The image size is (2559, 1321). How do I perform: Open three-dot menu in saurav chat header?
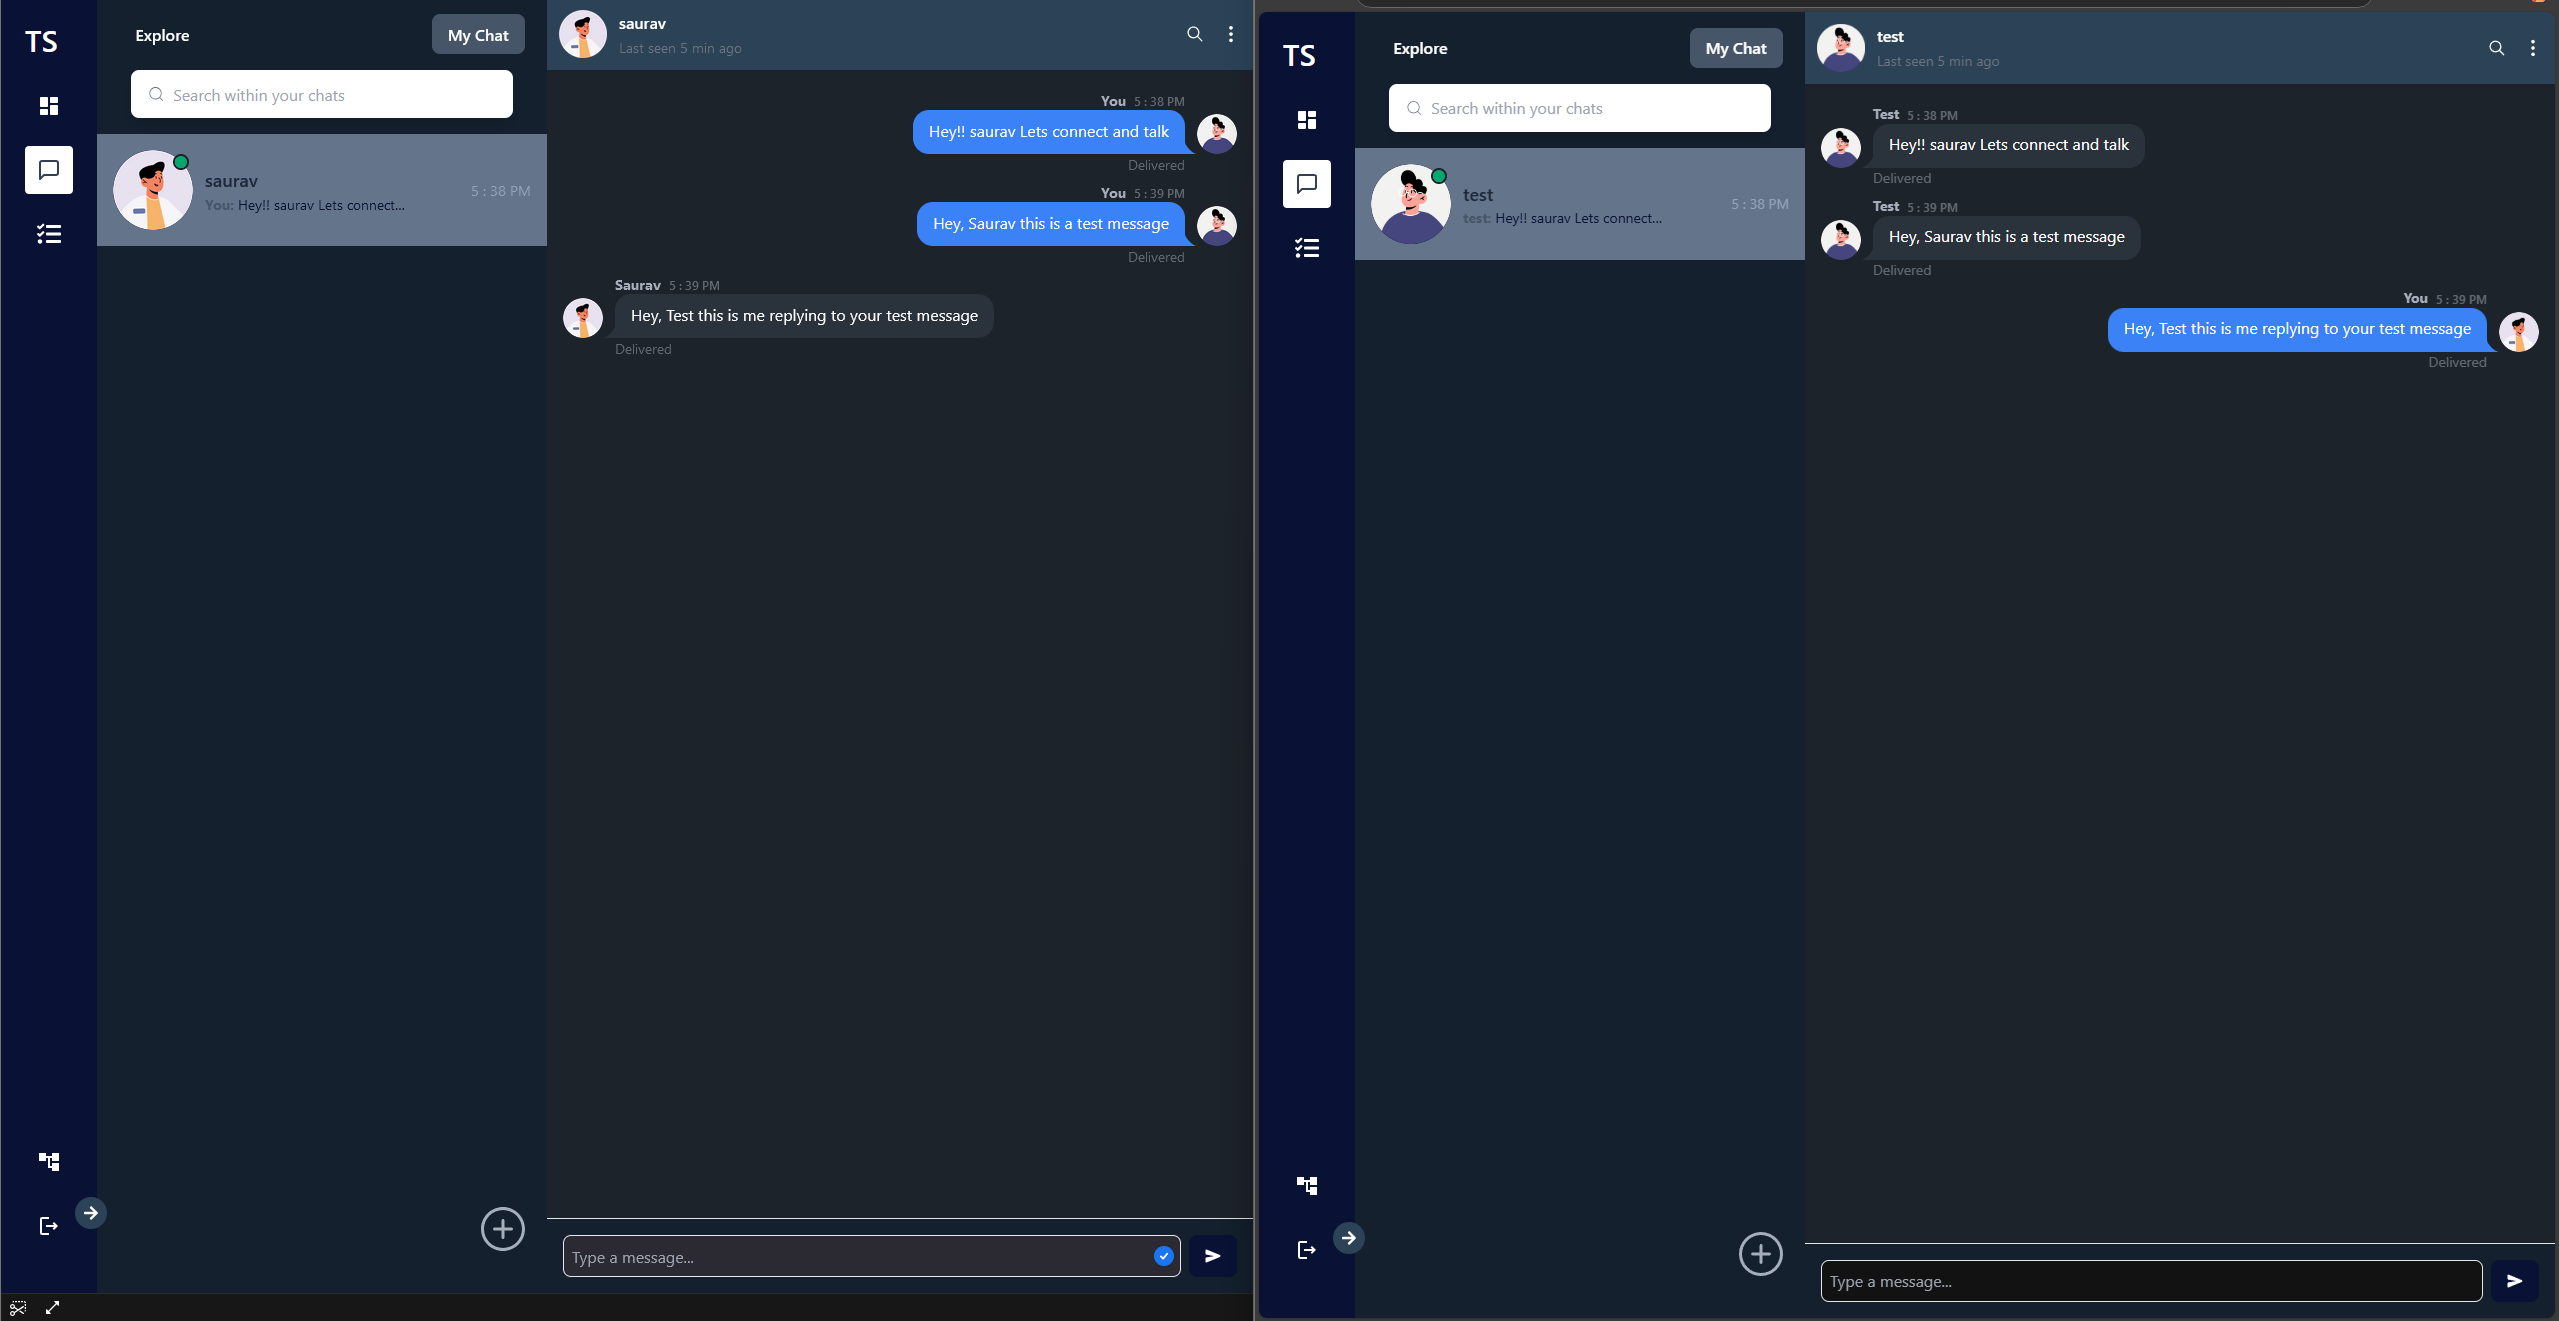[x=1230, y=35]
